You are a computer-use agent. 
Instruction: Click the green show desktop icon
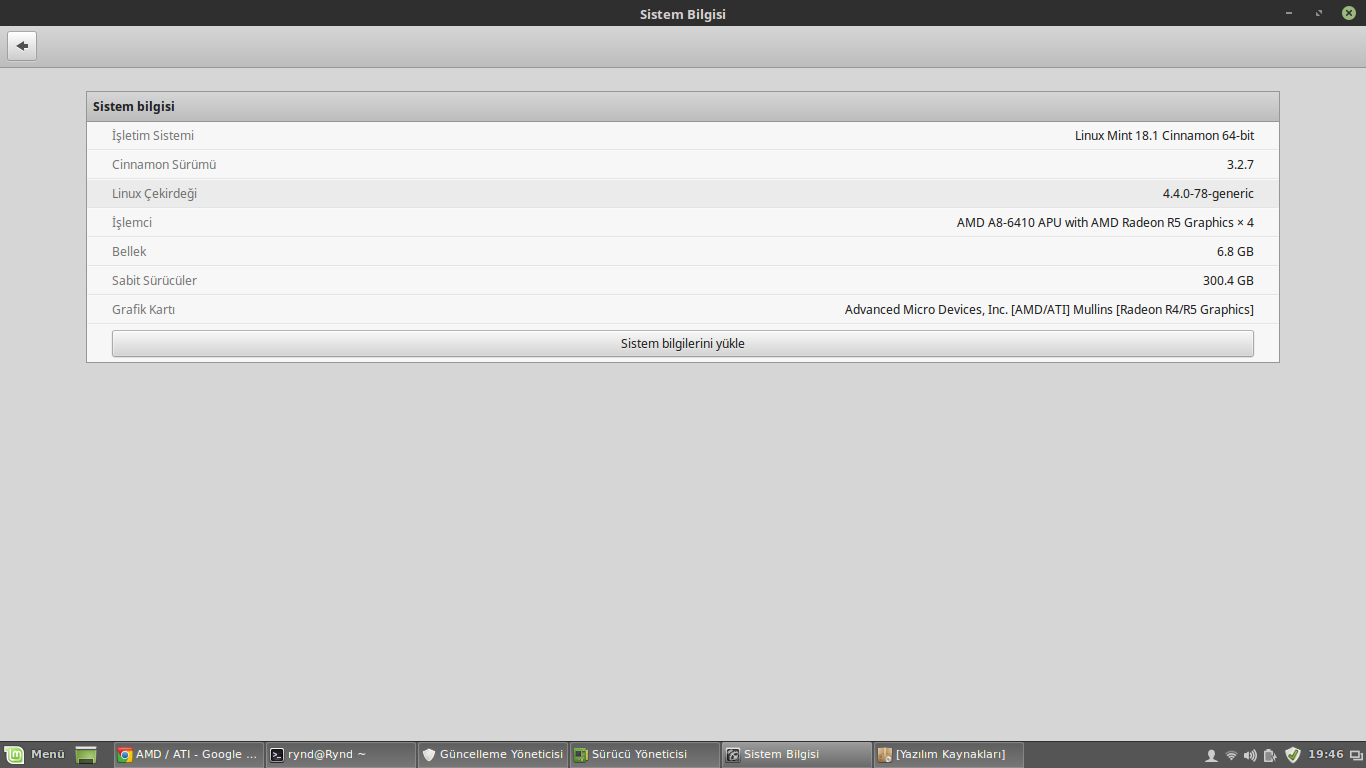[x=86, y=755]
